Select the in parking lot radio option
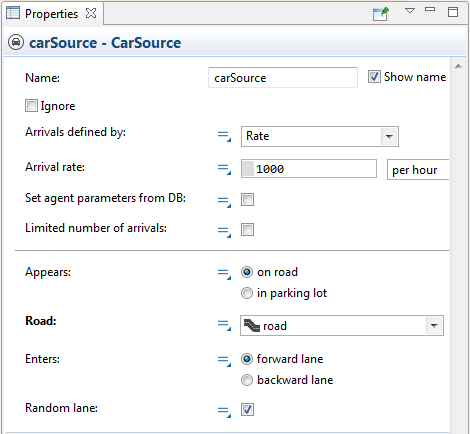The height and width of the screenshot is (434, 470). click(x=247, y=293)
